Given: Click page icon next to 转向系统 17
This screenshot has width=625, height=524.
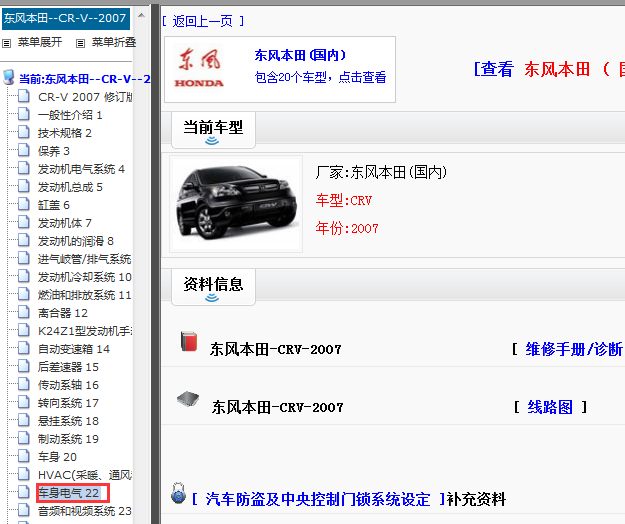Looking at the screenshot, I should pos(24,402).
